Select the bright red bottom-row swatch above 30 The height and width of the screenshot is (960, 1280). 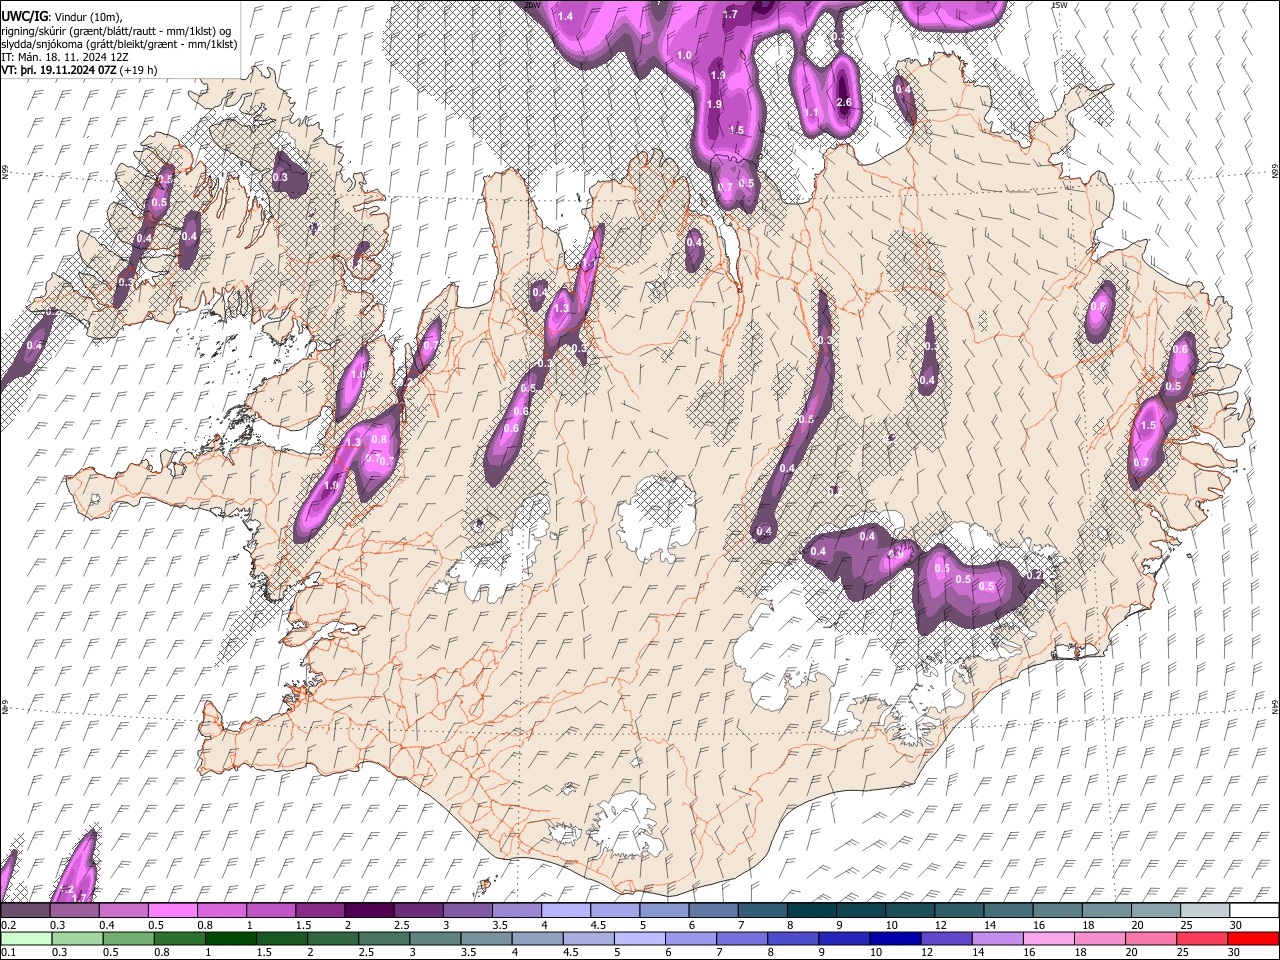point(1253,938)
